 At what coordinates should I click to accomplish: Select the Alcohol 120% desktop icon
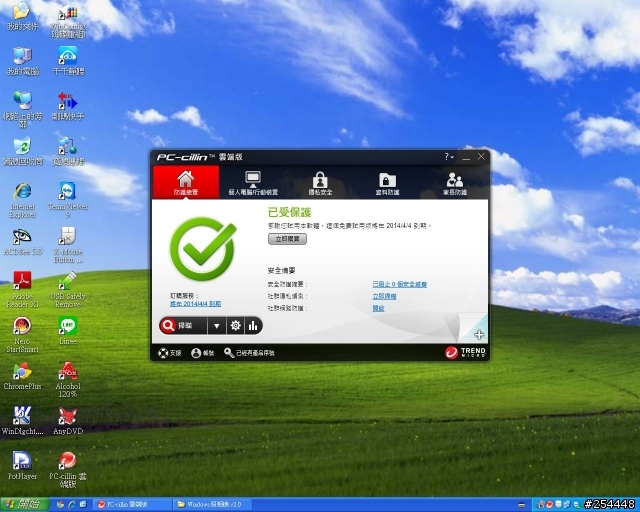(68, 379)
